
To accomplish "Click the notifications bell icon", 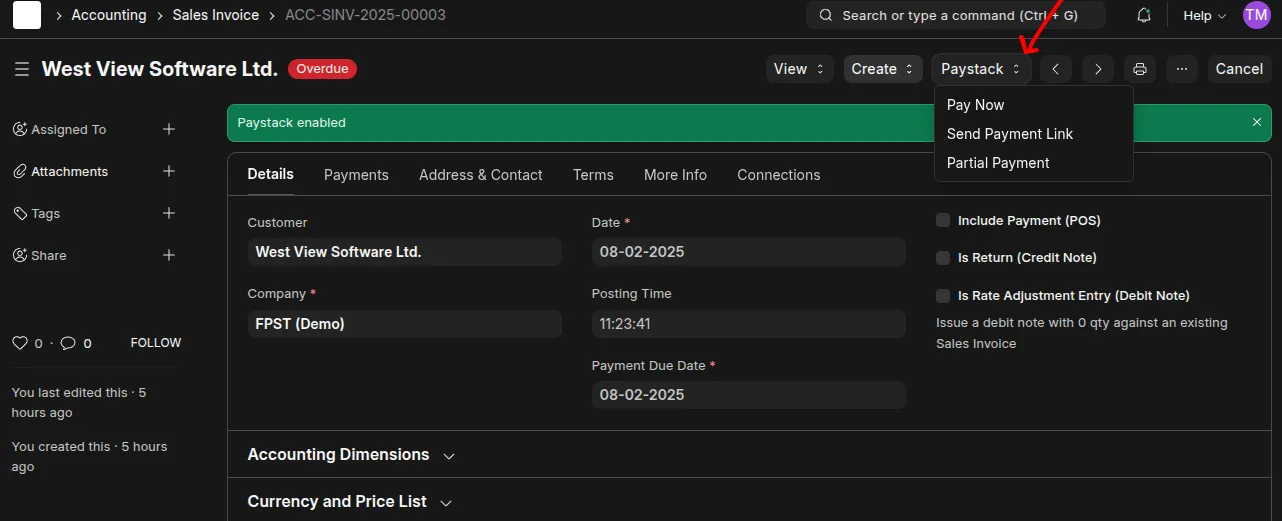I will coord(1144,16).
